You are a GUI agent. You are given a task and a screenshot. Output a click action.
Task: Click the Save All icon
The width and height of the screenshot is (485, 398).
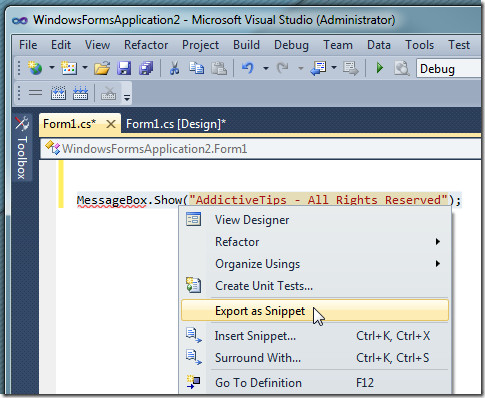146,68
